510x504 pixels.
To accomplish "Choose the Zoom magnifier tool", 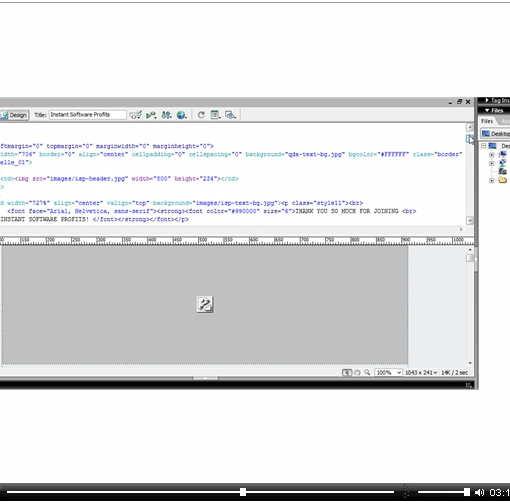I will [x=367, y=372].
